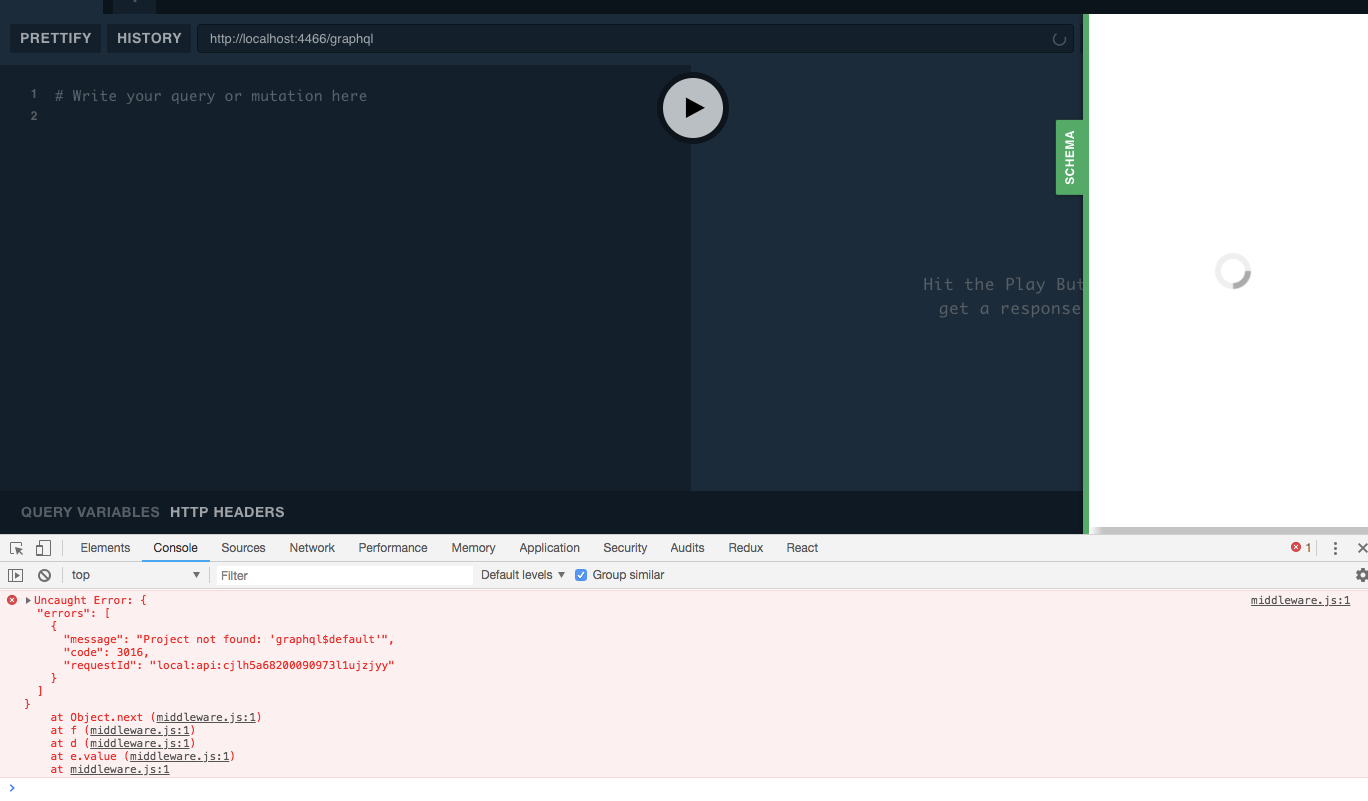
Task: Open DevTools three-dot customize menu
Action: coord(1335,548)
